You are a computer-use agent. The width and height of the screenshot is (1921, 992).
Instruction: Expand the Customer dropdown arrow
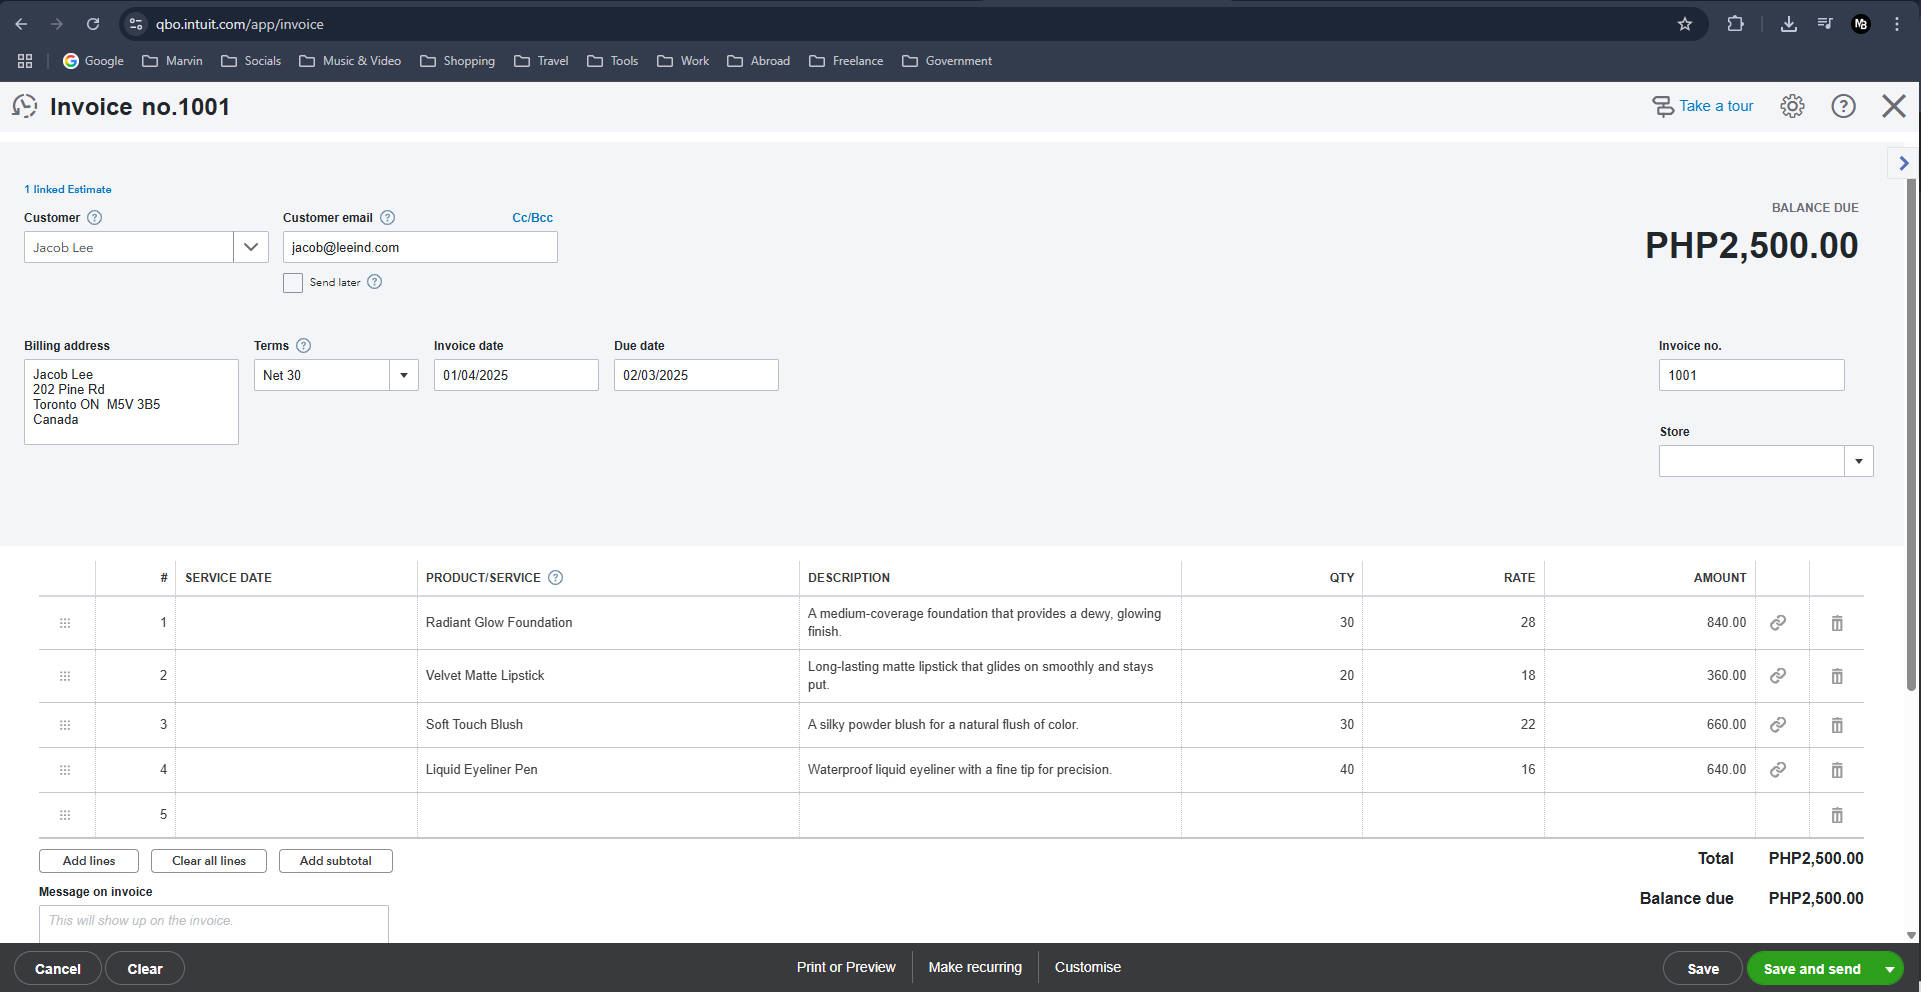click(x=251, y=247)
